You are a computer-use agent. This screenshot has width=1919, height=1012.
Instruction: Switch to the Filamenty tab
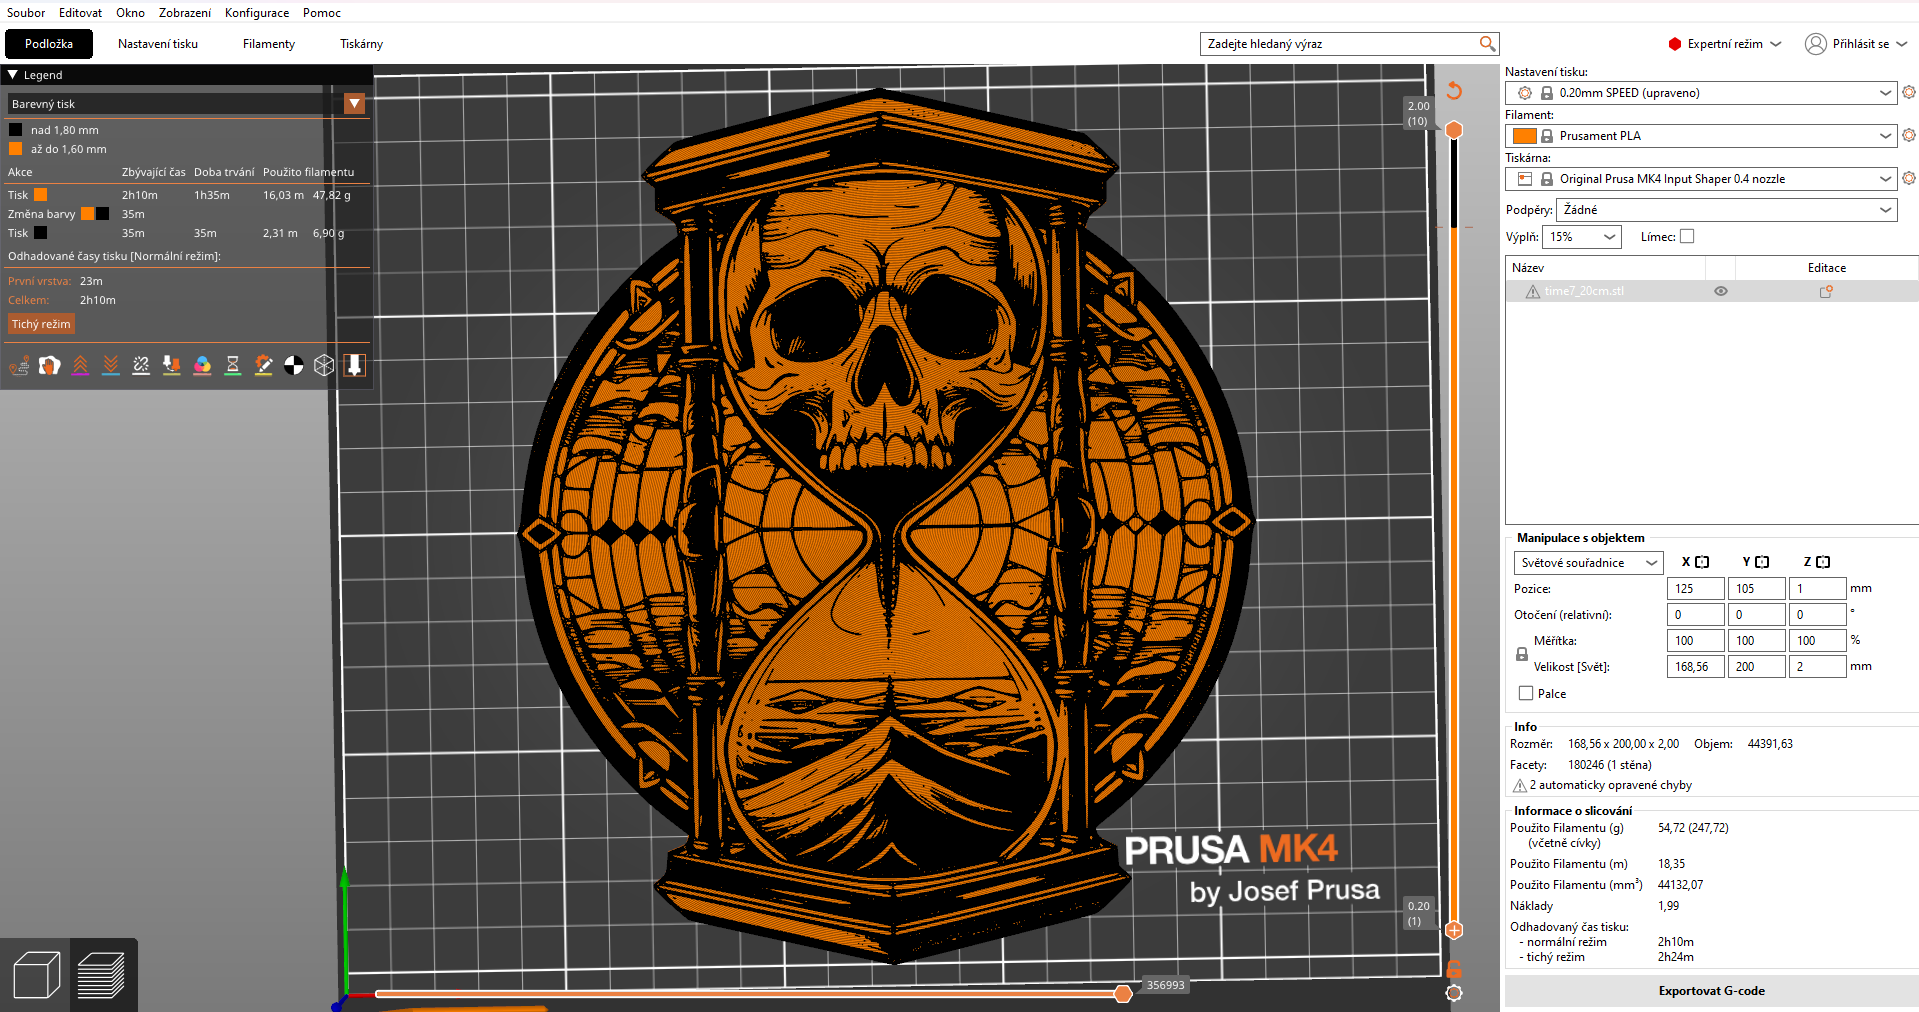coord(267,44)
